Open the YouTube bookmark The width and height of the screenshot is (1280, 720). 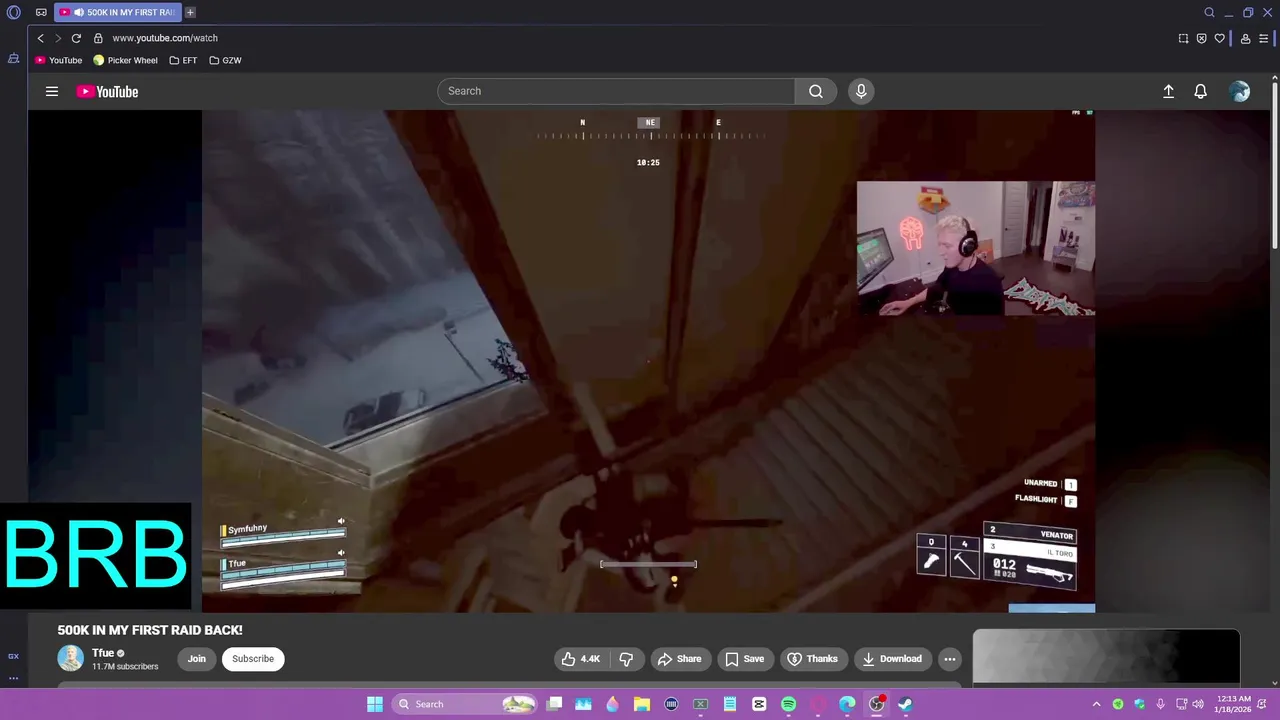click(59, 60)
